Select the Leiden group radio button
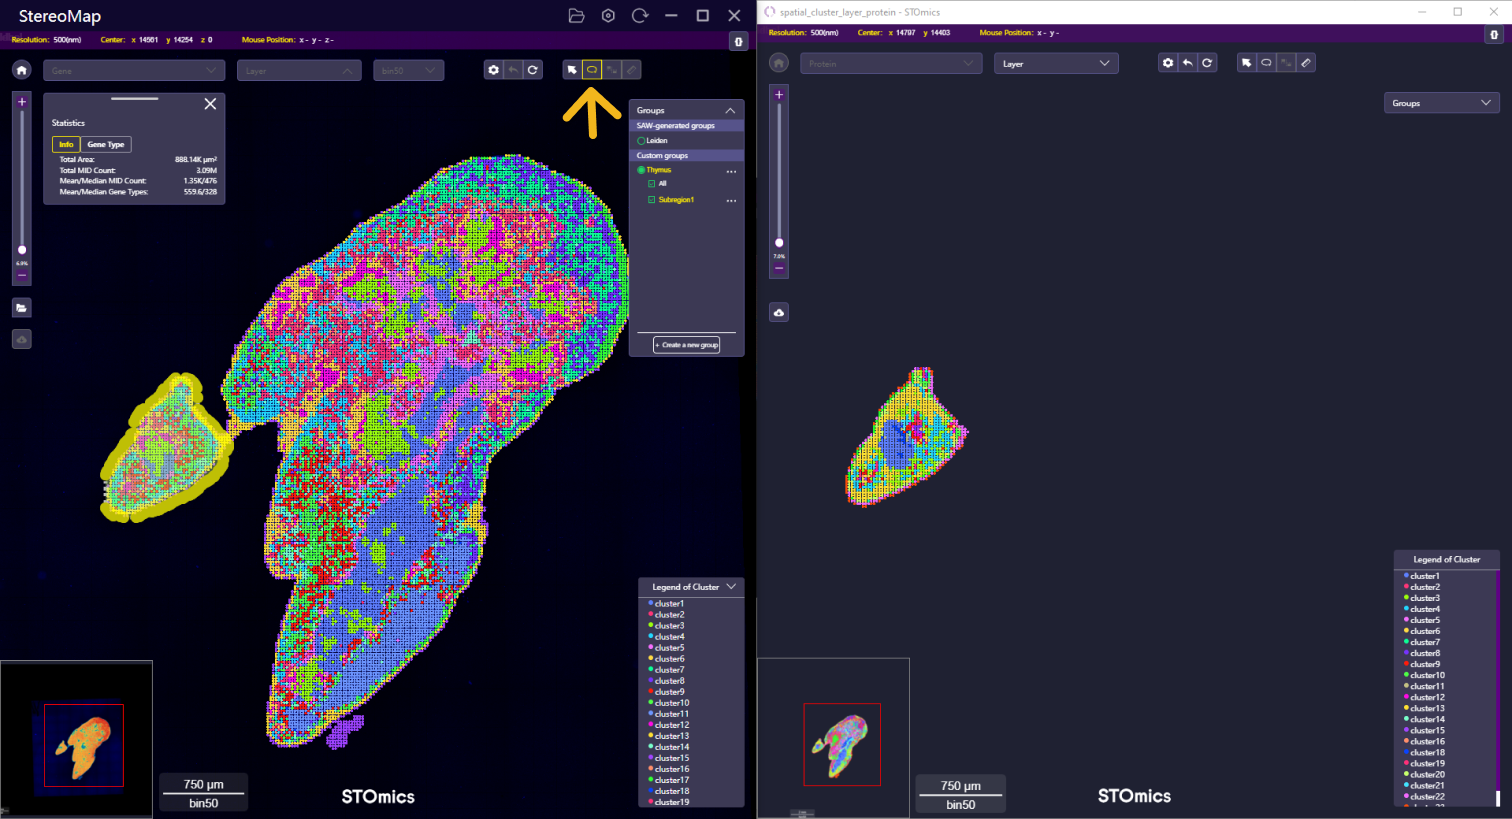Image resolution: width=1512 pixels, height=819 pixels. [641, 141]
